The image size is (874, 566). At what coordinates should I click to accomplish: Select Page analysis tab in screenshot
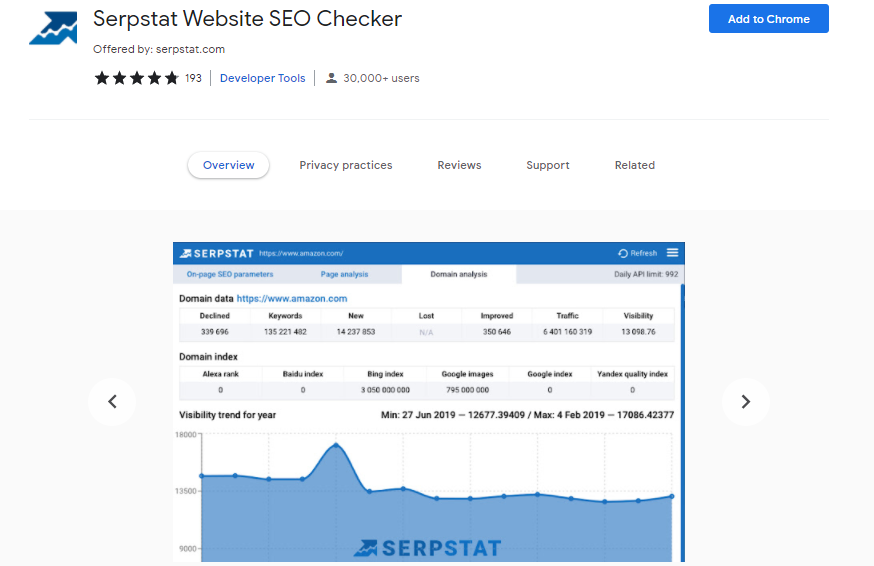coord(344,274)
